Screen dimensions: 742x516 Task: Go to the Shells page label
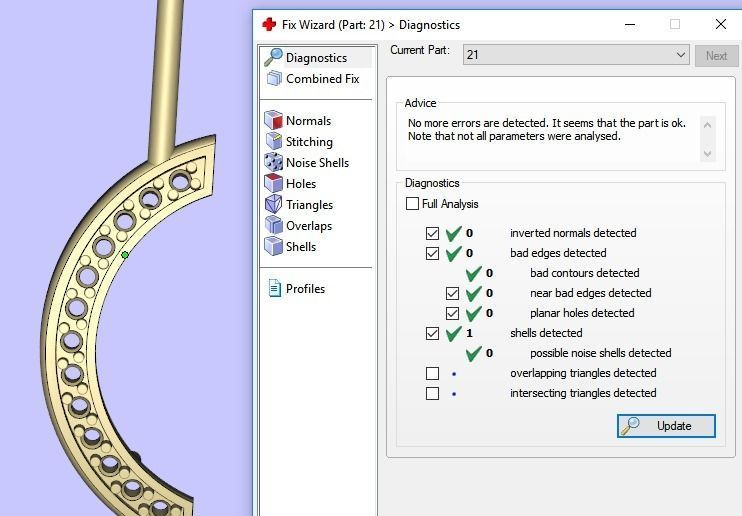301,247
